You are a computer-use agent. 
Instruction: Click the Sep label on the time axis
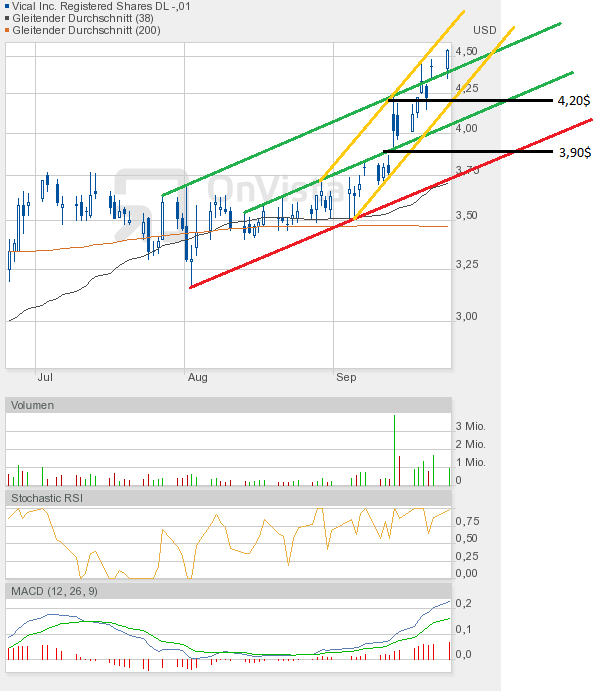coord(346,378)
